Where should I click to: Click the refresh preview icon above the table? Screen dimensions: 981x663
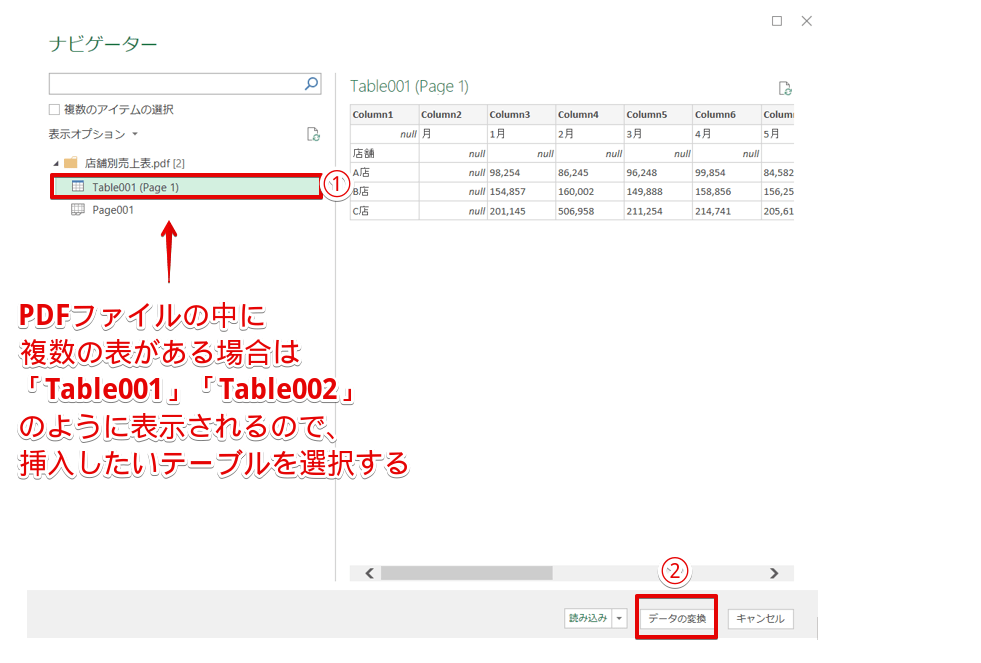click(x=786, y=88)
